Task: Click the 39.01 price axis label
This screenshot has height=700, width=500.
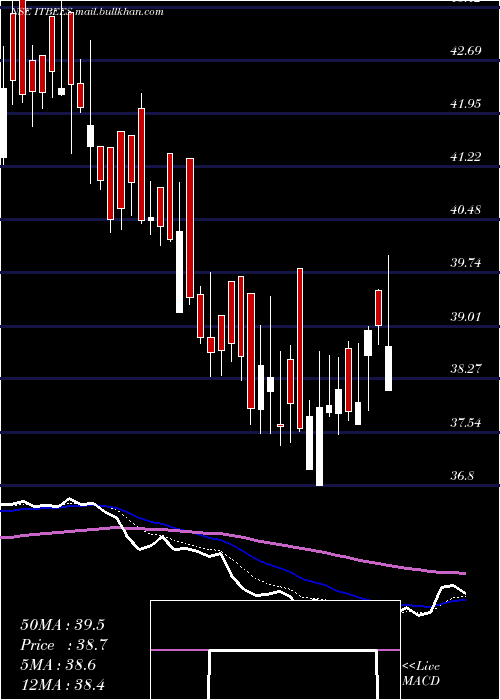Action: [466, 317]
